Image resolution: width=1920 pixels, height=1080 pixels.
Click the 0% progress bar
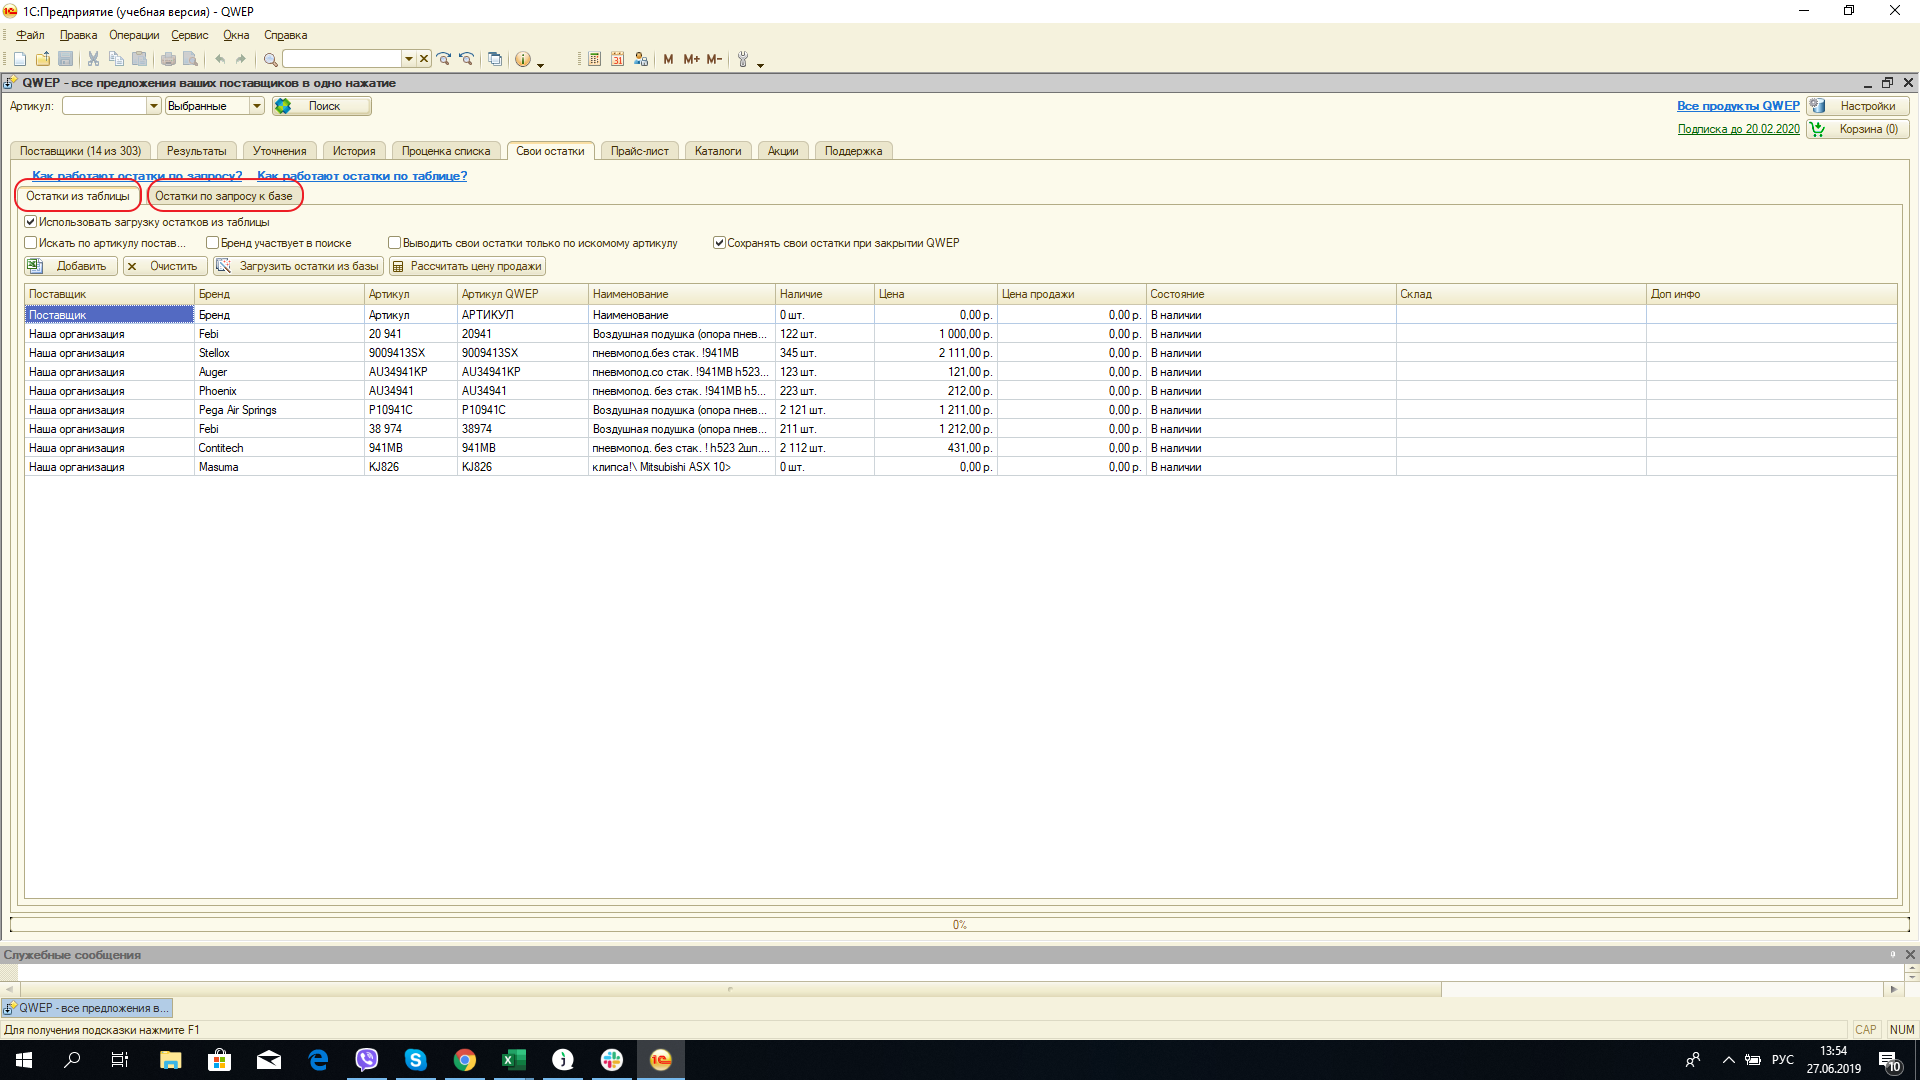960,925
